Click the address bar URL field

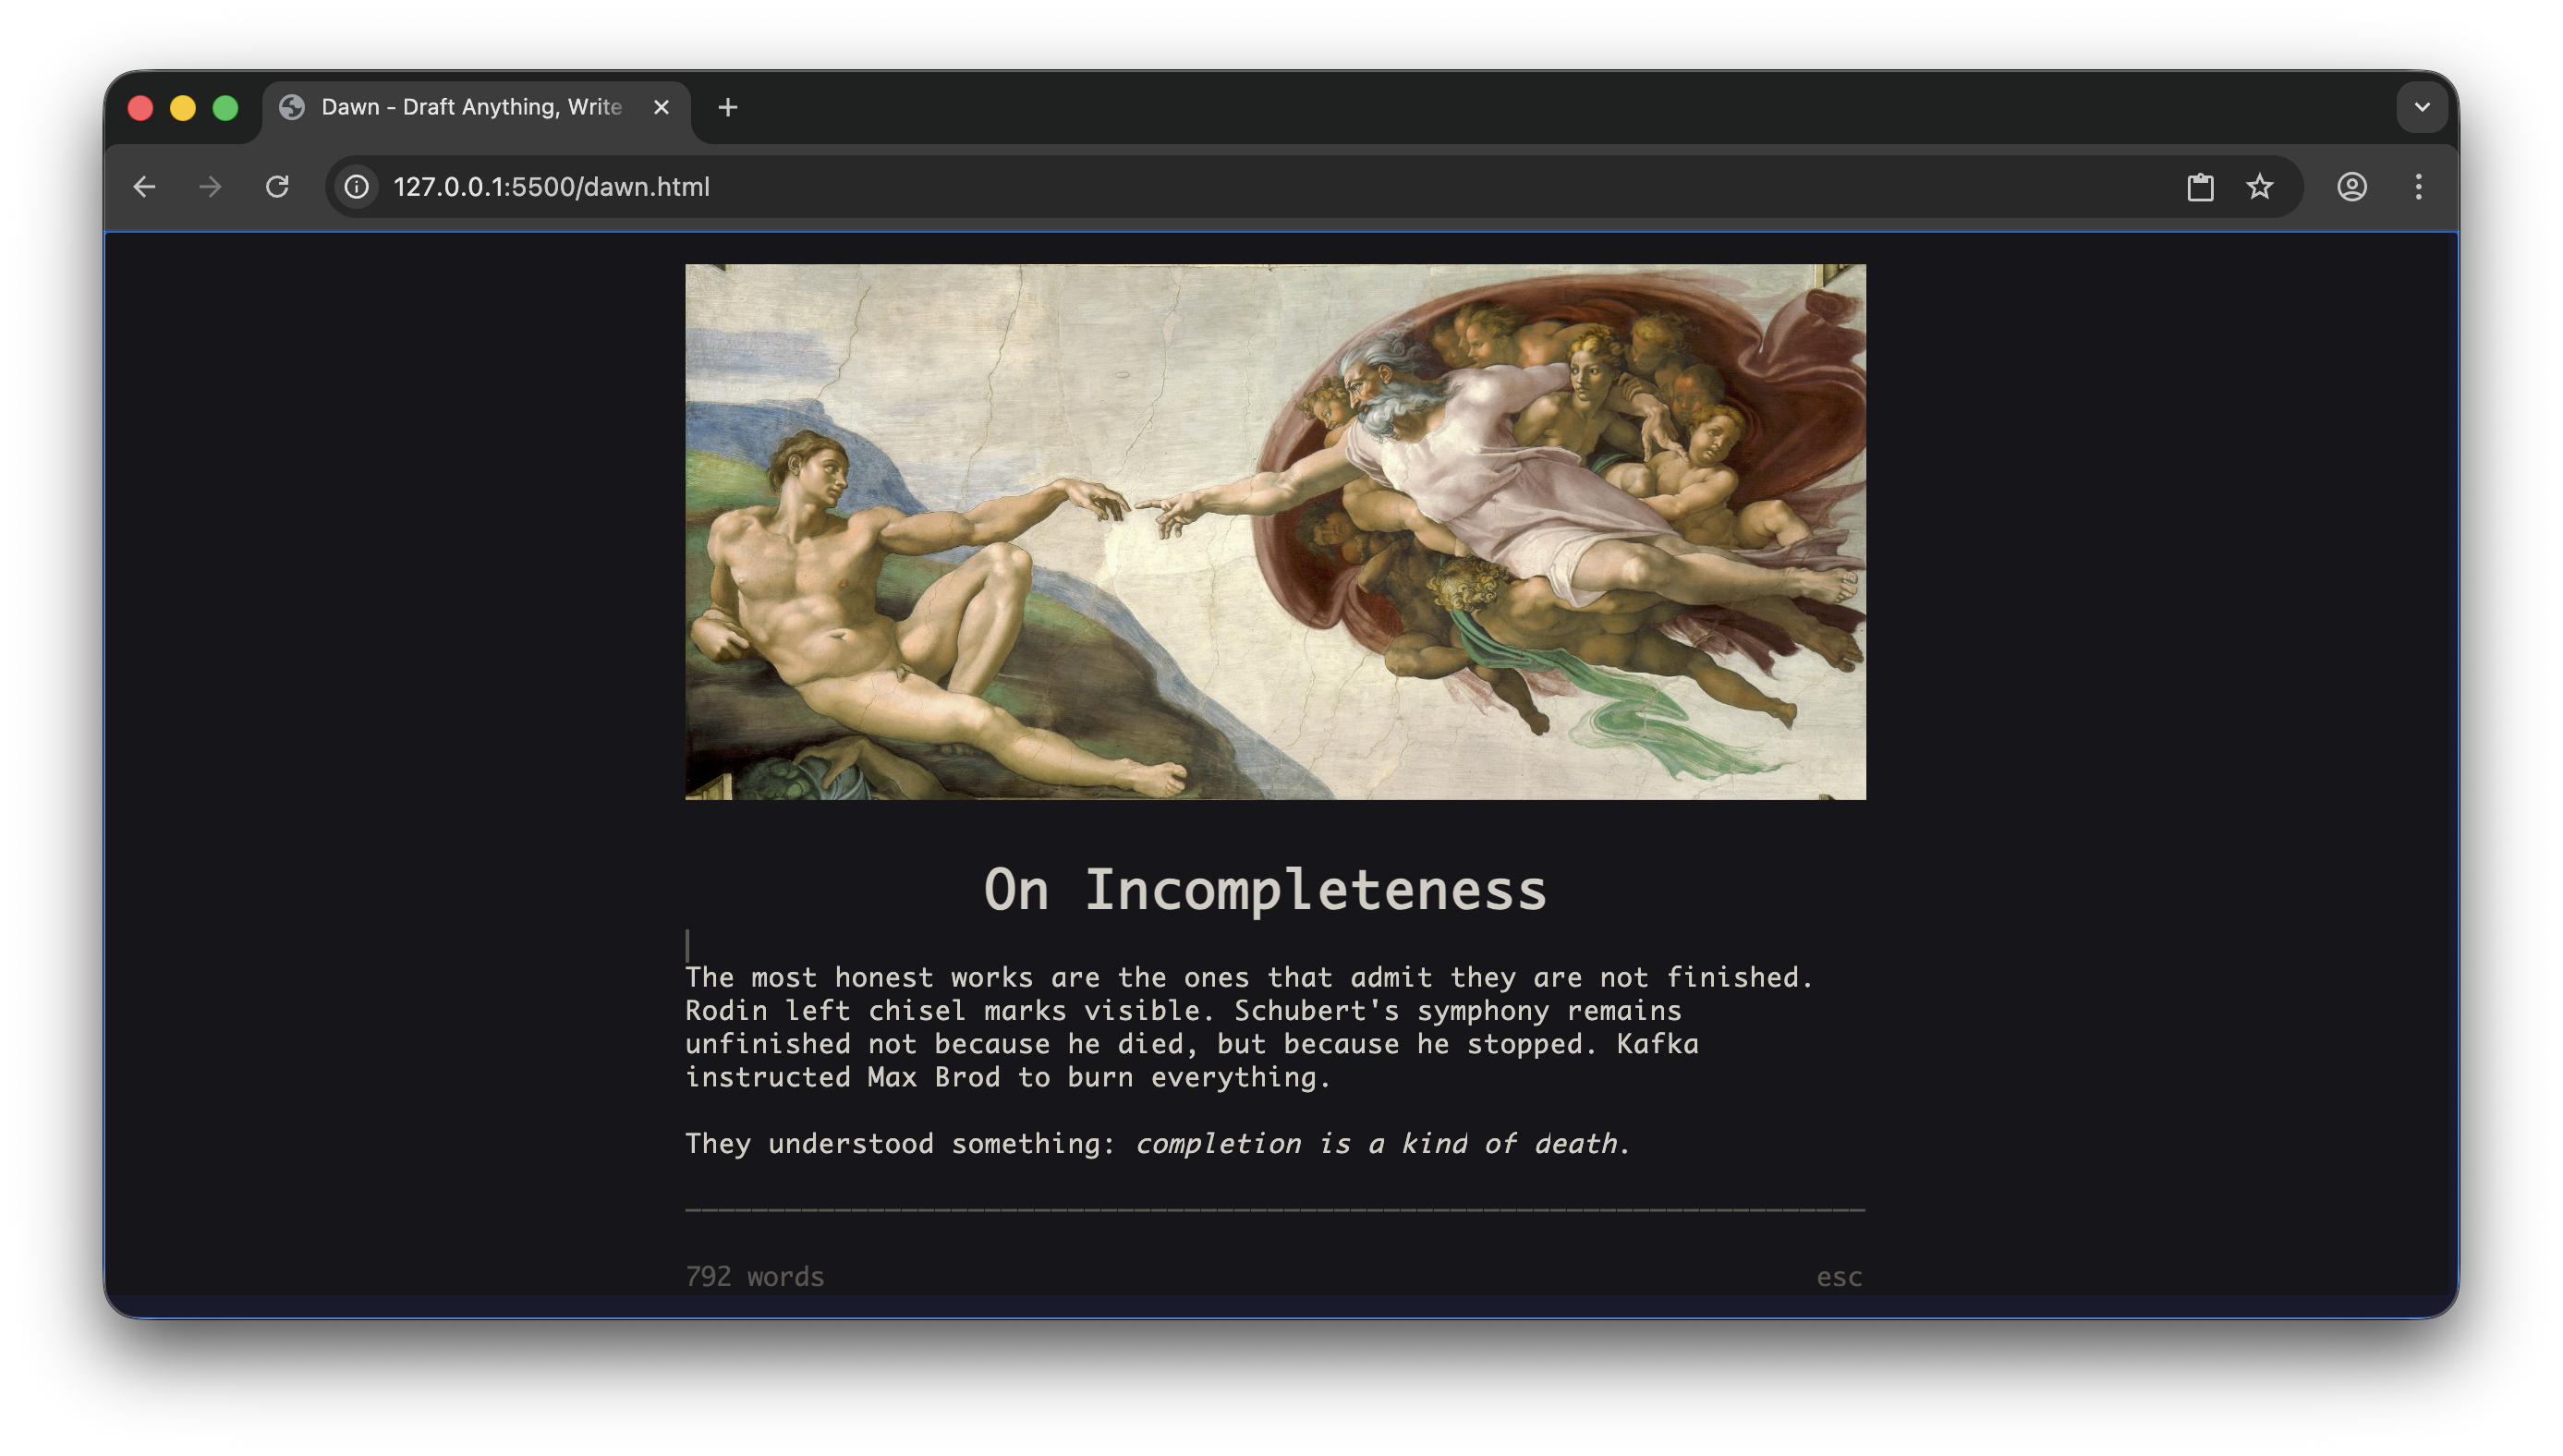pyautogui.click(x=1200, y=187)
